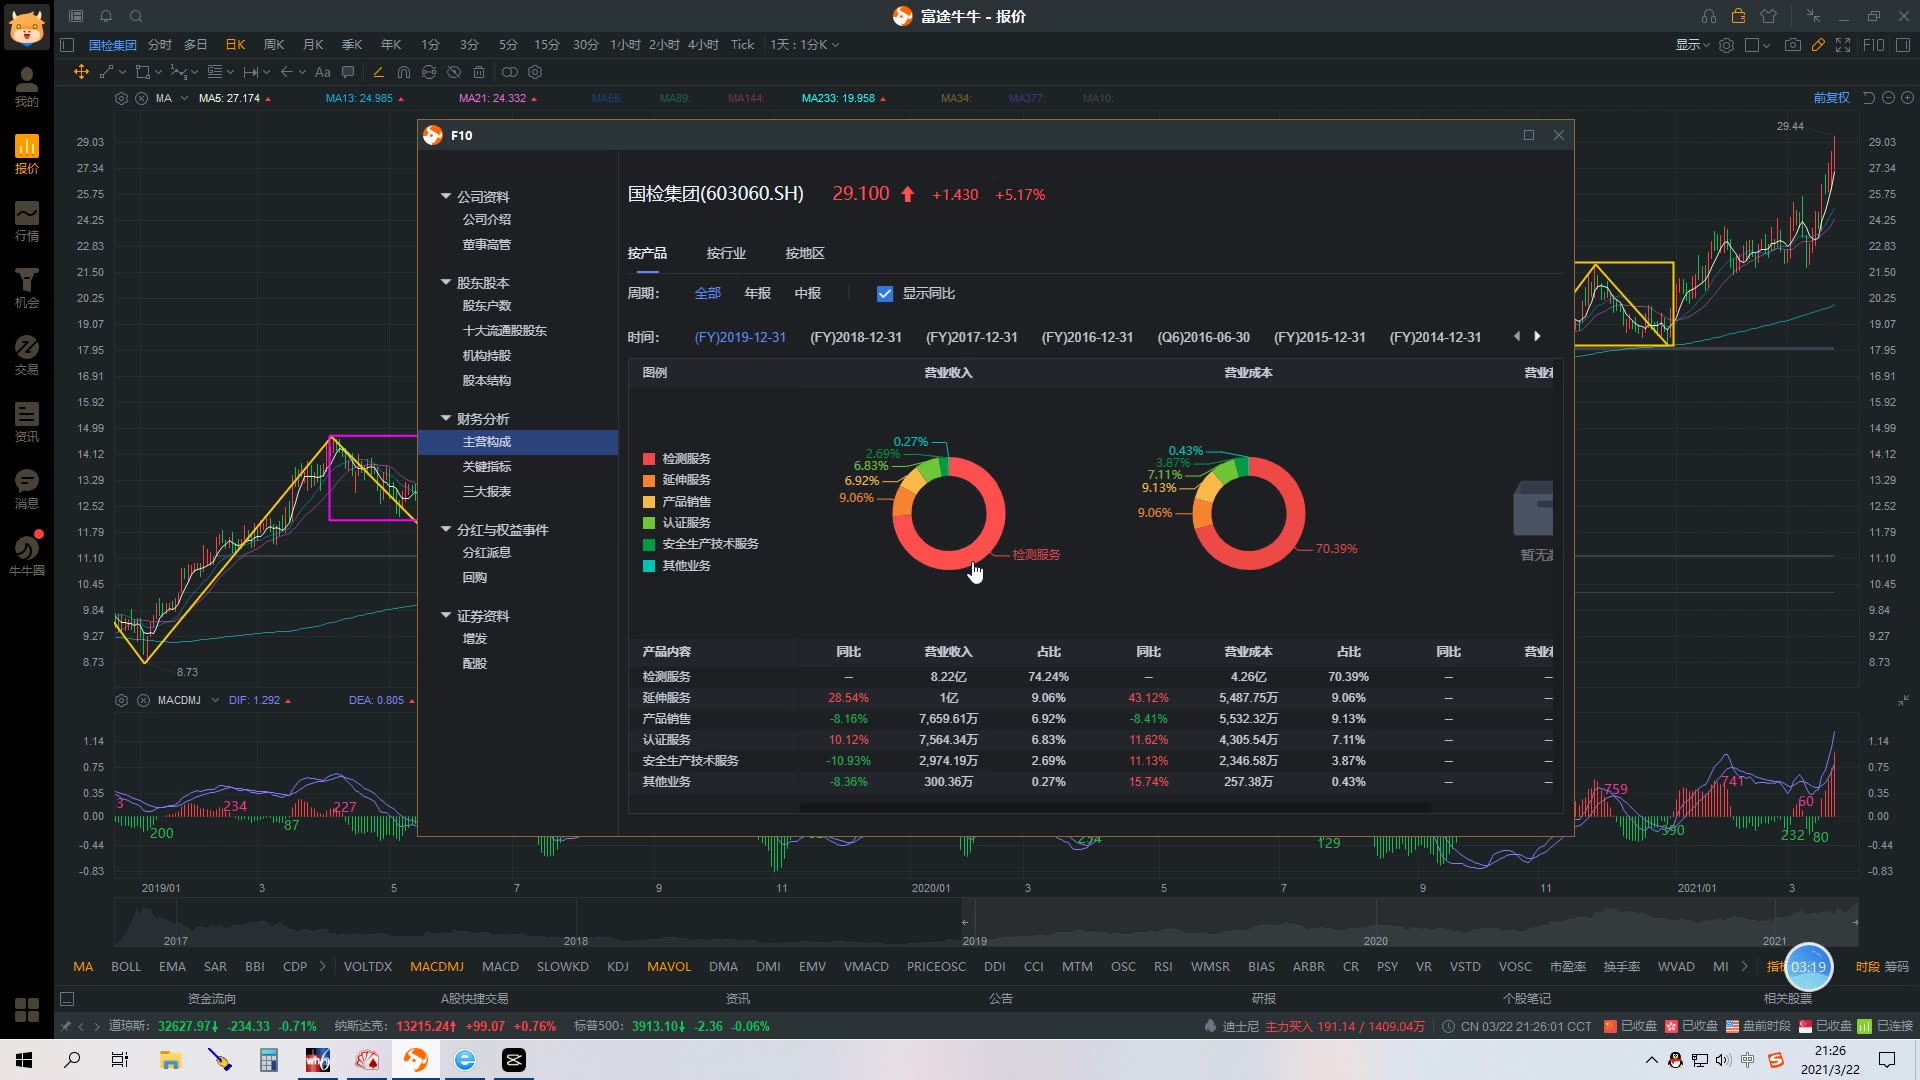Select 全部 period filter
The image size is (1920, 1080).
(708, 294)
